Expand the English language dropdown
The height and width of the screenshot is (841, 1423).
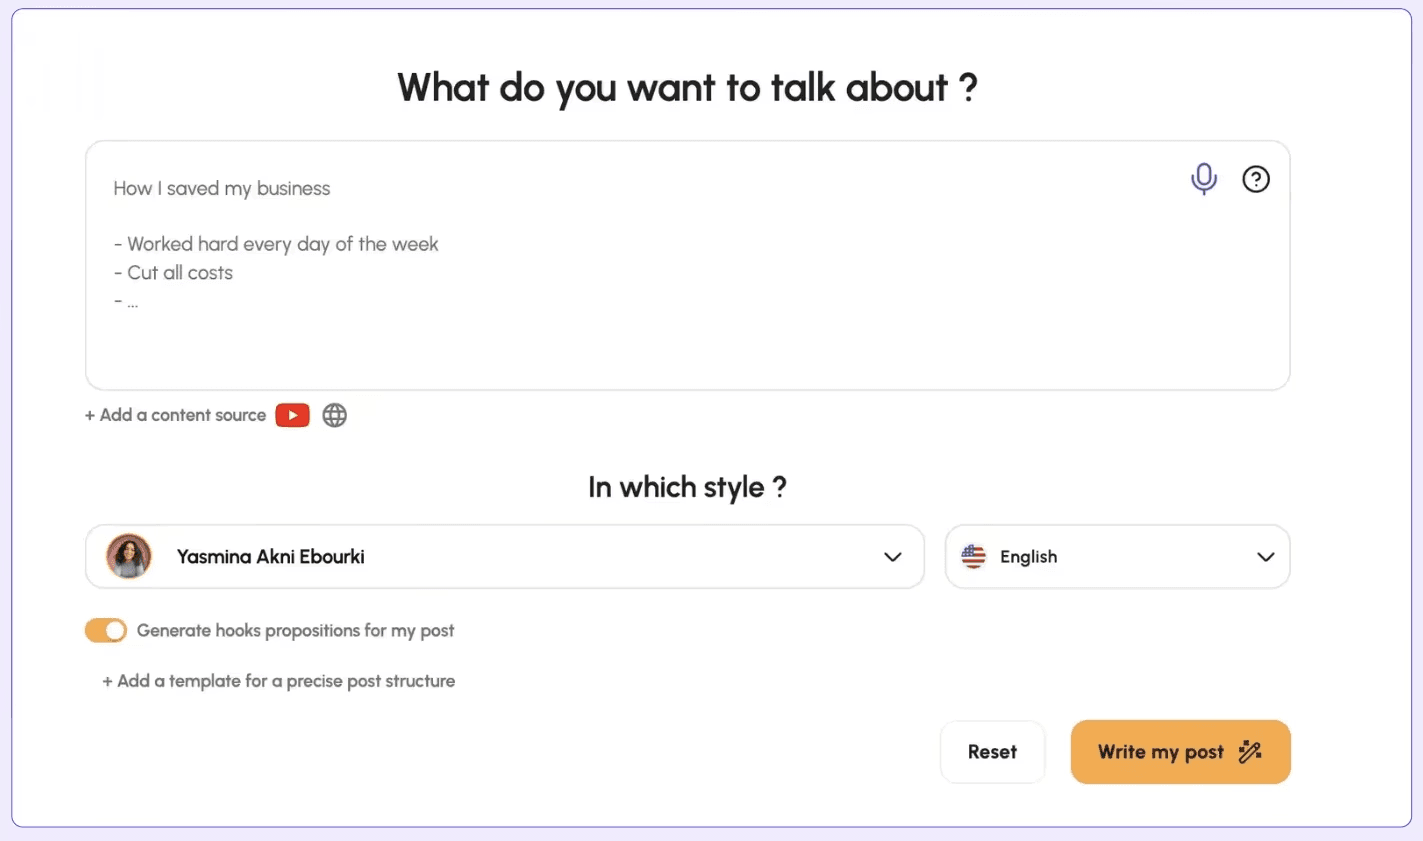1117,556
